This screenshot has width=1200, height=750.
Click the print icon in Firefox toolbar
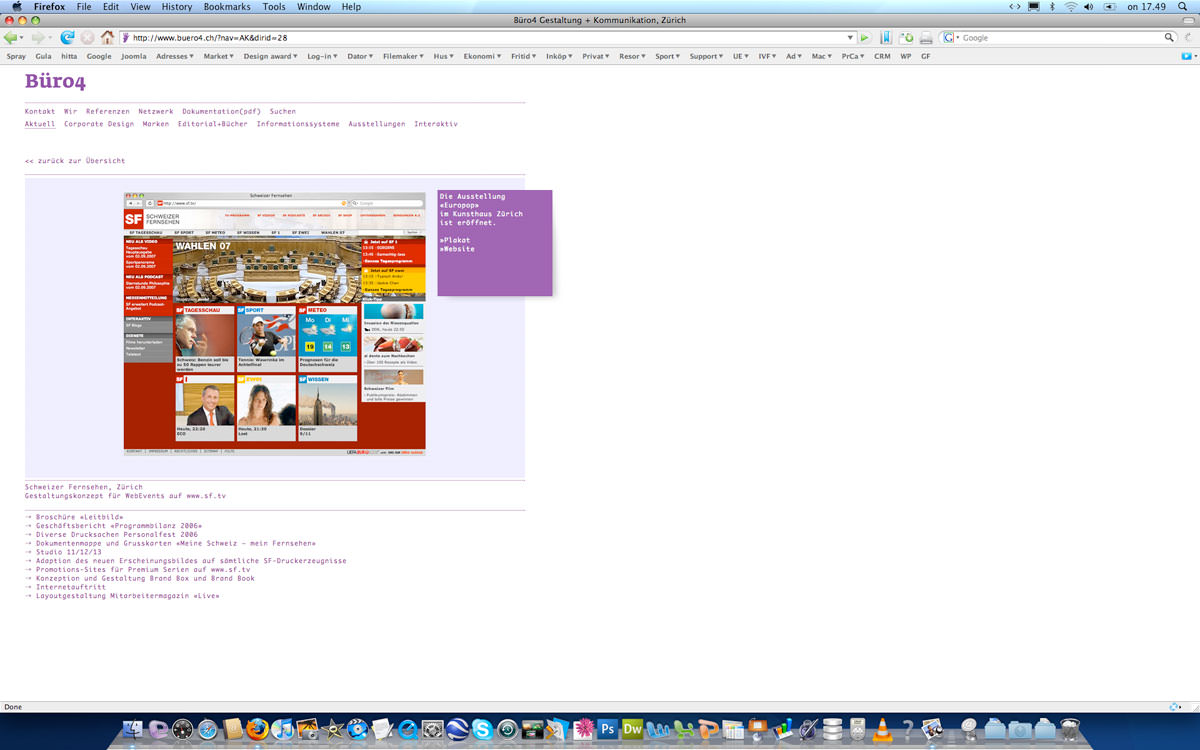click(x=926, y=37)
